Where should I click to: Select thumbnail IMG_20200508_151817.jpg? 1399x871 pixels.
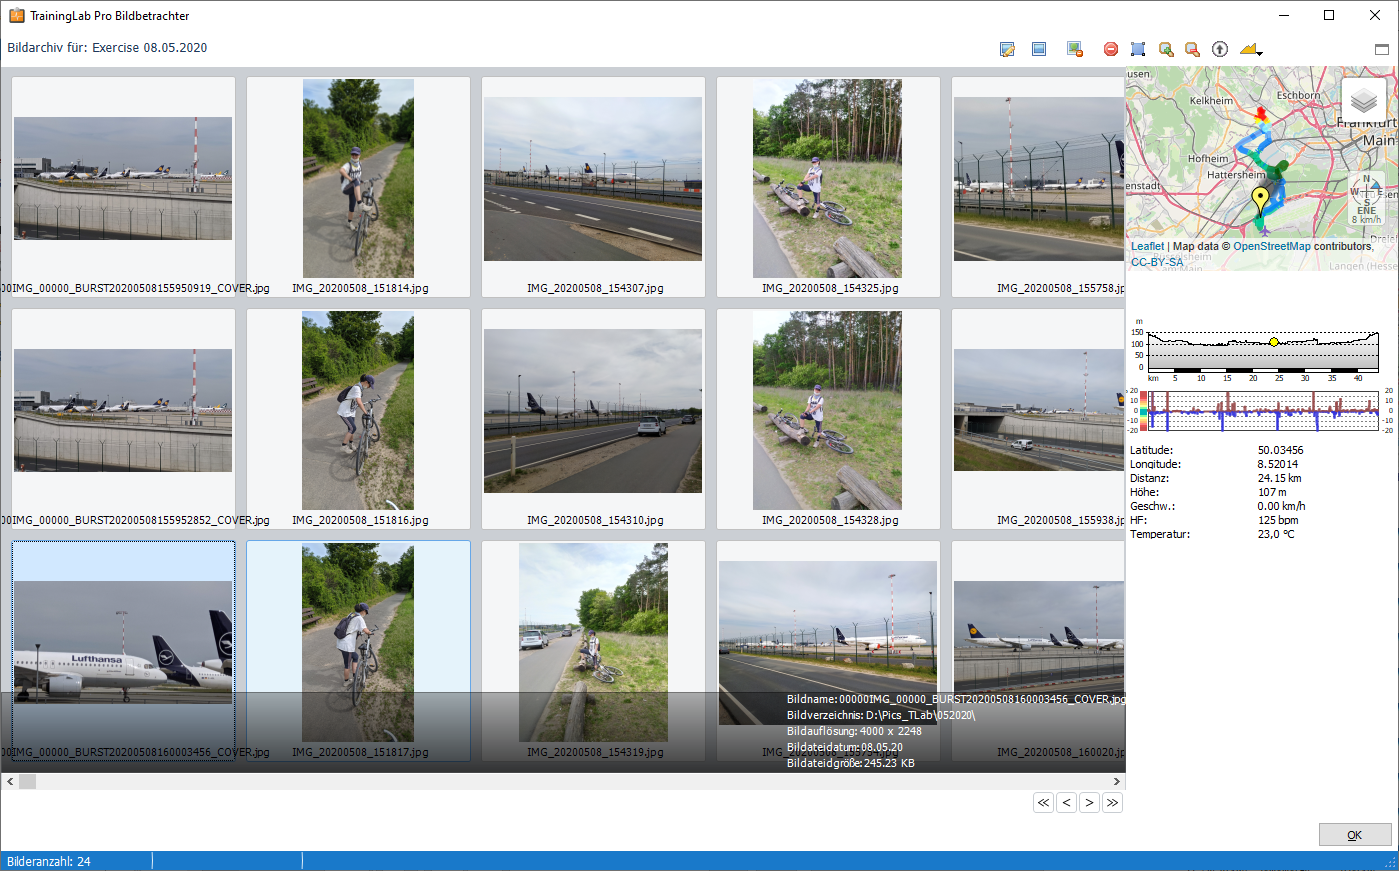[358, 651]
